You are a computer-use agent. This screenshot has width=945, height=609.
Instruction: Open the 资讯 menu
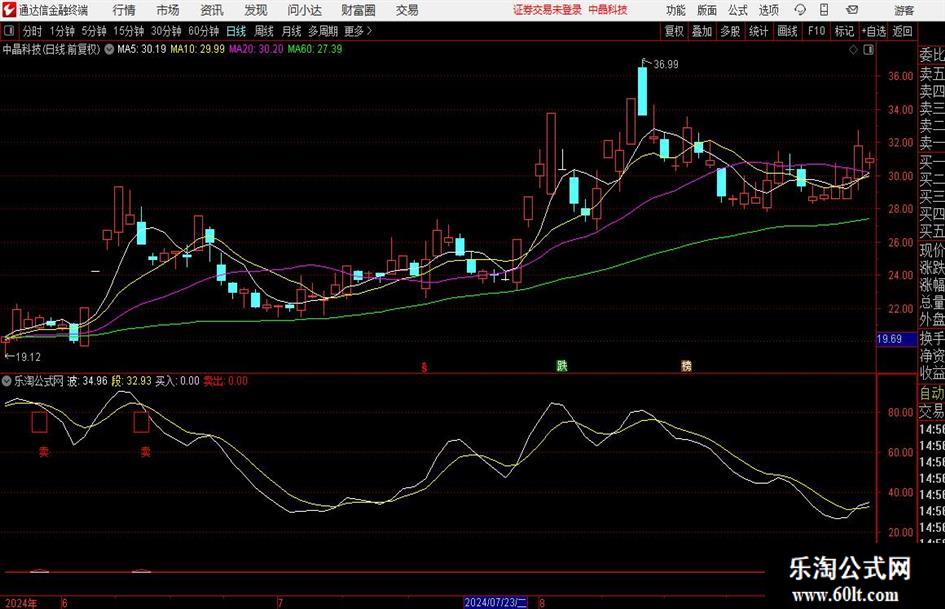coord(212,10)
